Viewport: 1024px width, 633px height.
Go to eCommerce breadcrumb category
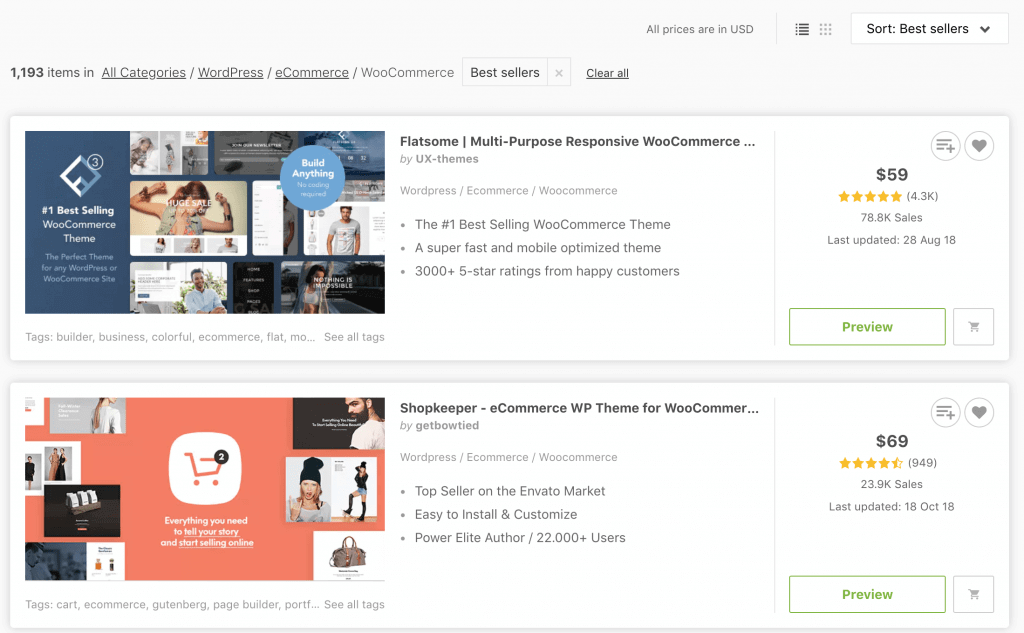312,73
